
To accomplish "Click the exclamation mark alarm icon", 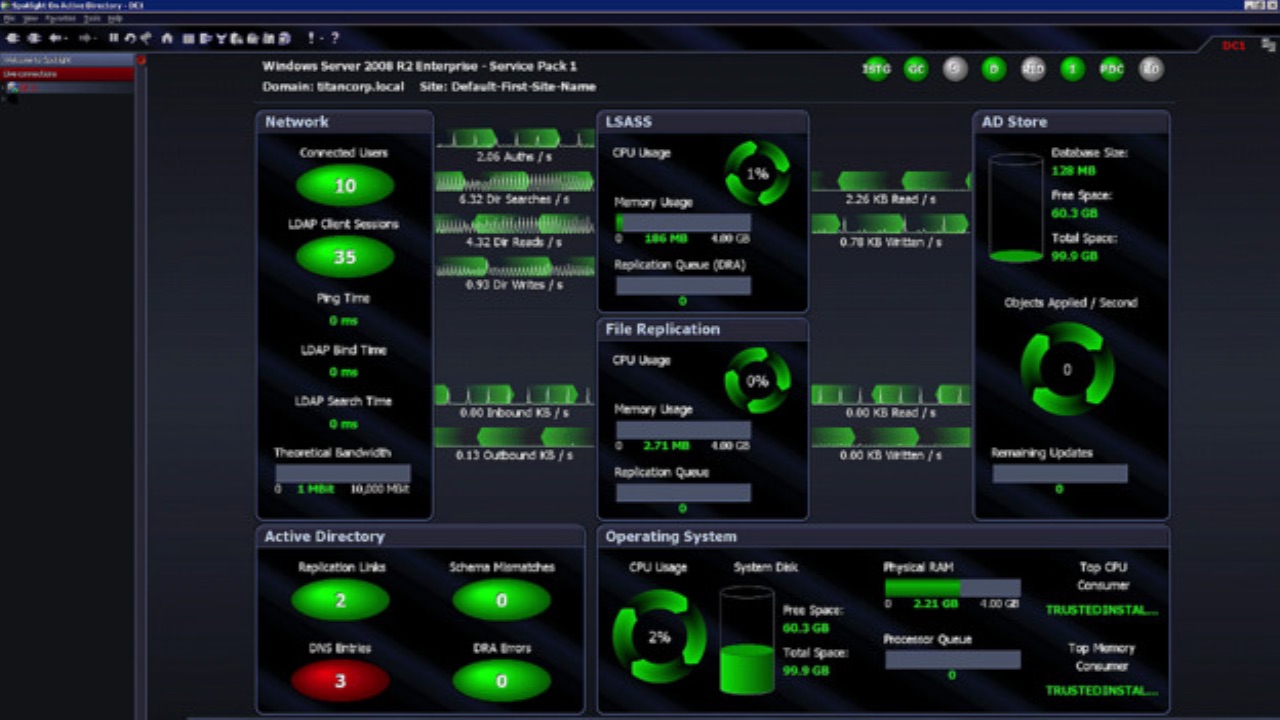I will (x=311, y=38).
